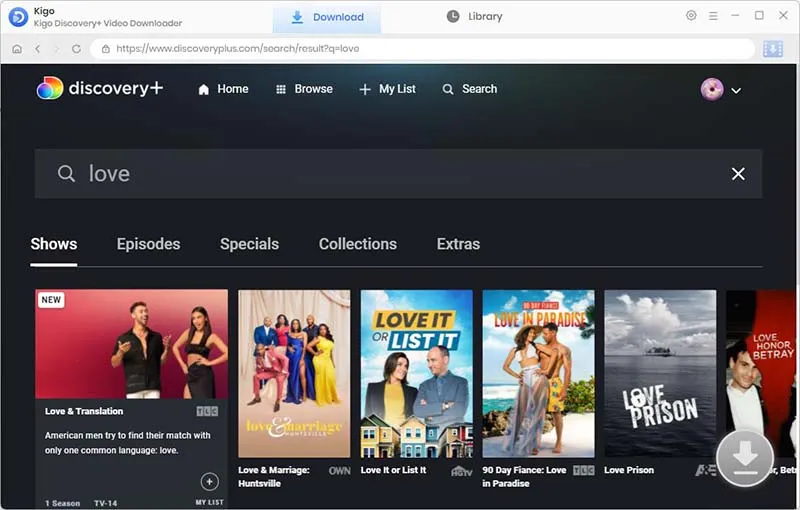Click 'Kigo Discovery+ Video Downloader' title text
The height and width of the screenshot is (510, 800).
pyautogui.click(x=108, y=23)
